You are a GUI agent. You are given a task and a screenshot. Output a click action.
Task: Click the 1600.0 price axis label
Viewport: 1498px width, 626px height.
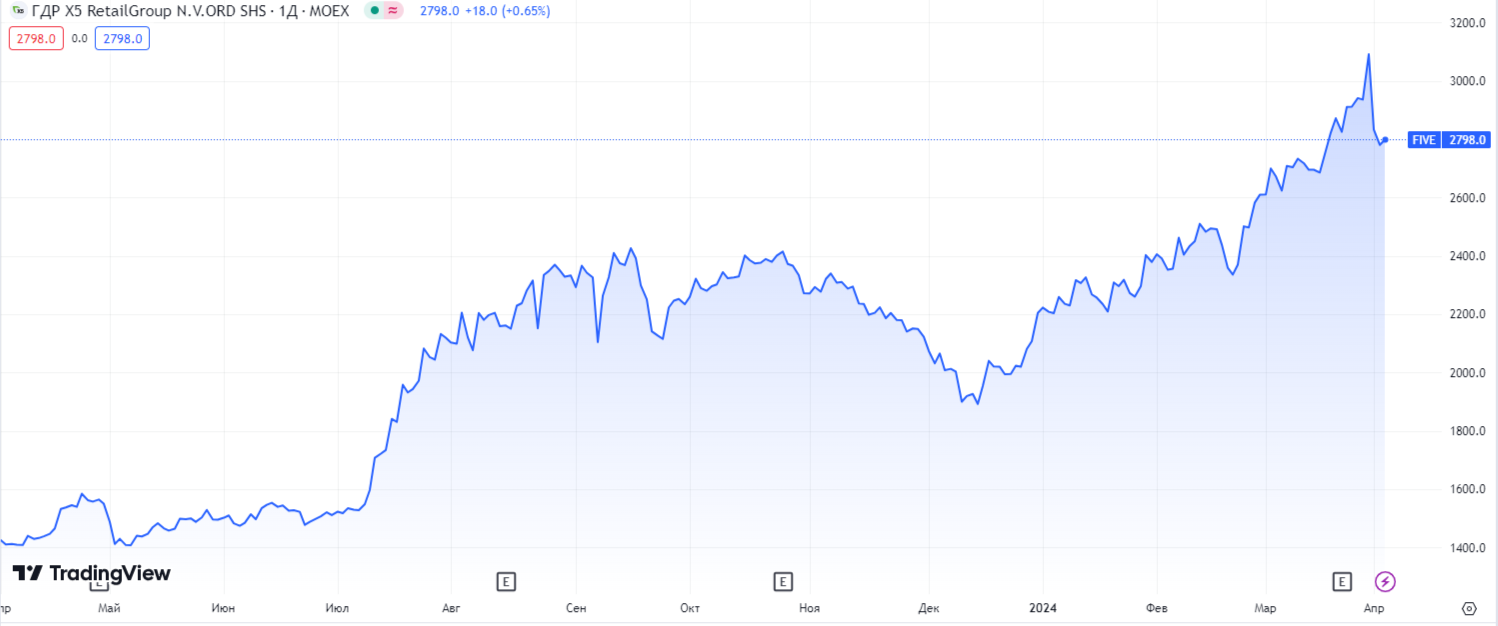1467,489
